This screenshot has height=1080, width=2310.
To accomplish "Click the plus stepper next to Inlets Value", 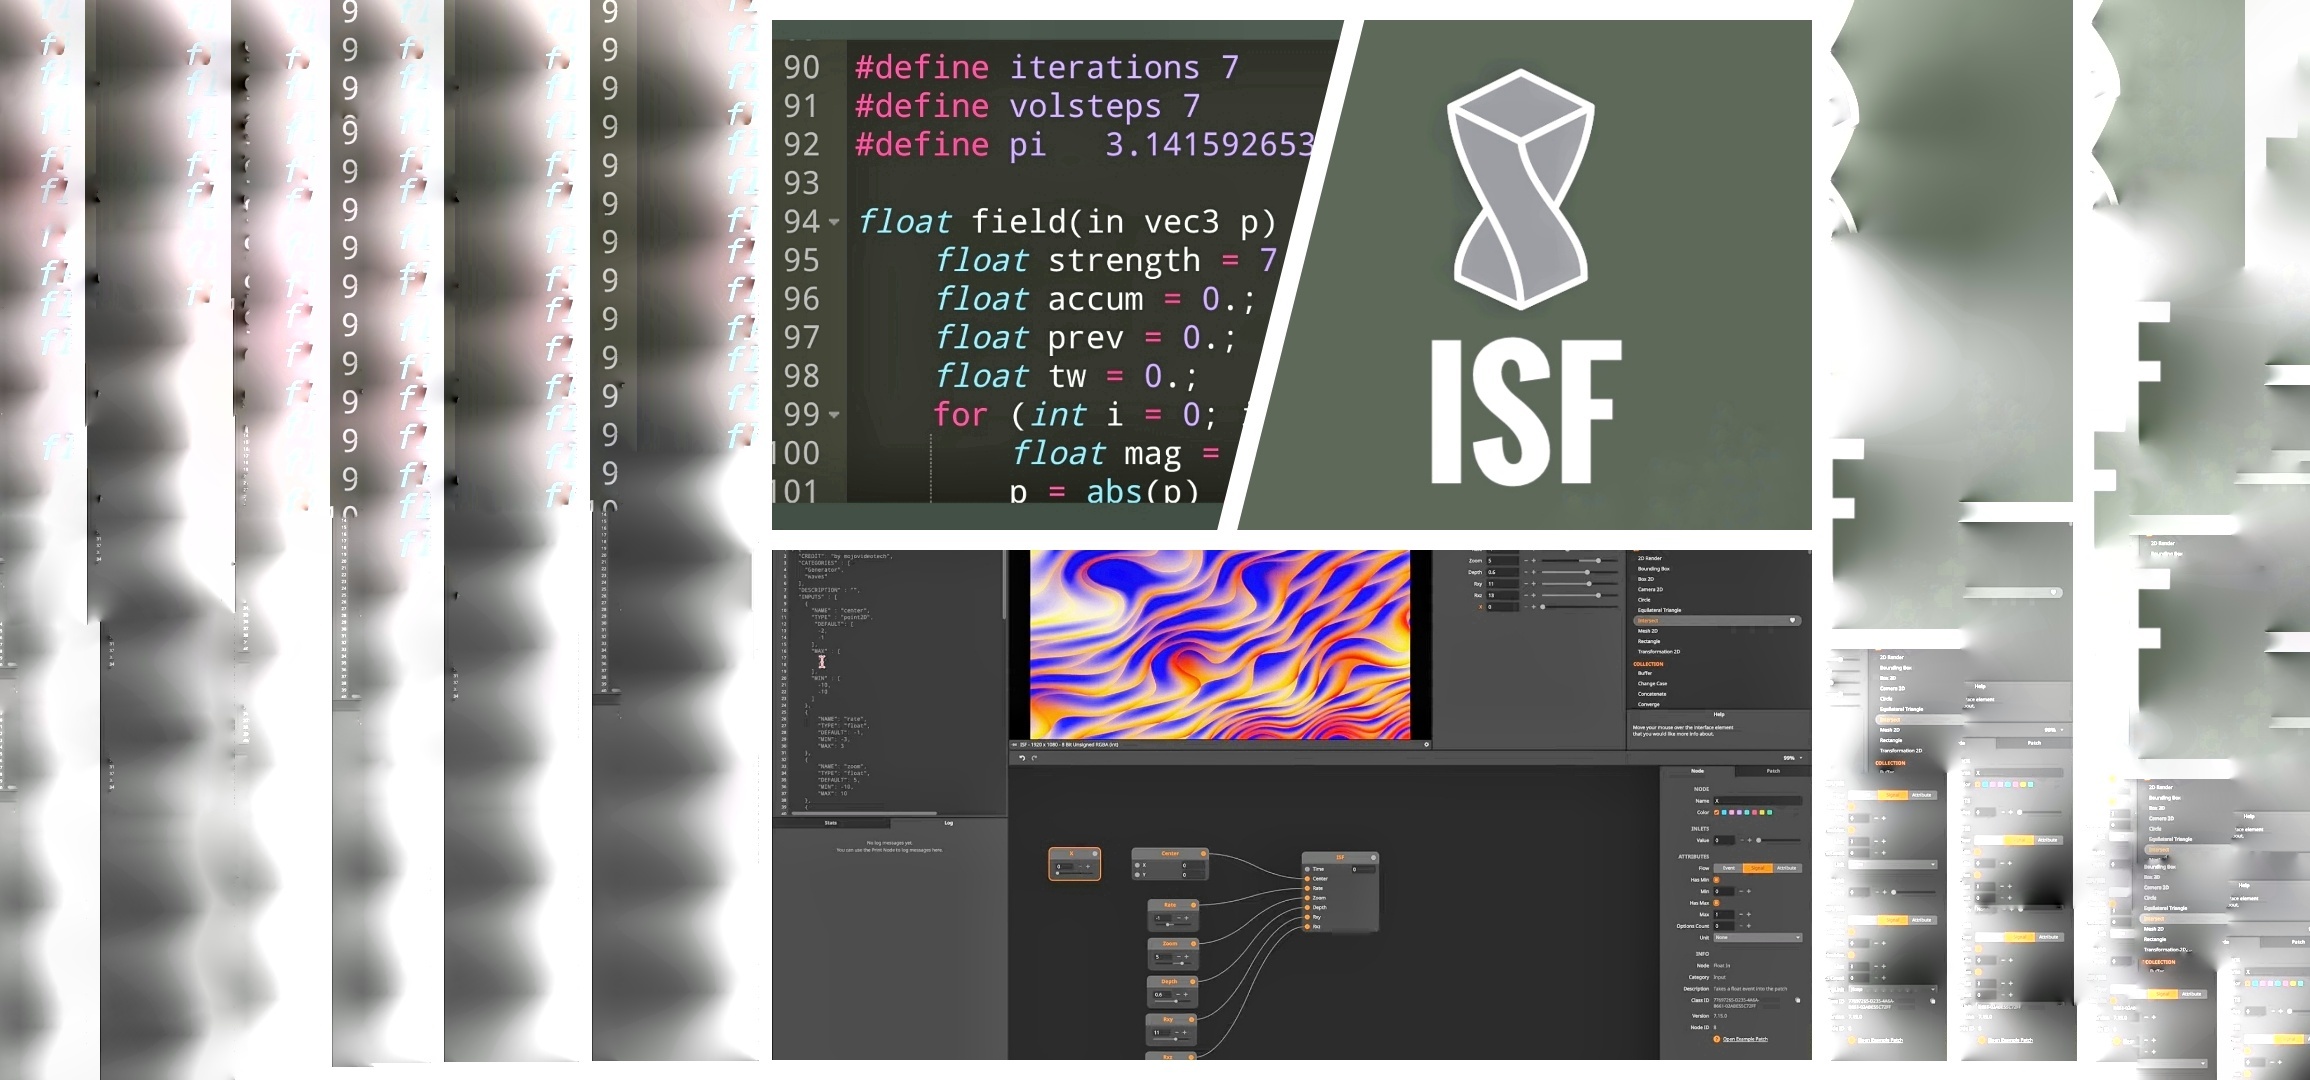I will 1749,840.
